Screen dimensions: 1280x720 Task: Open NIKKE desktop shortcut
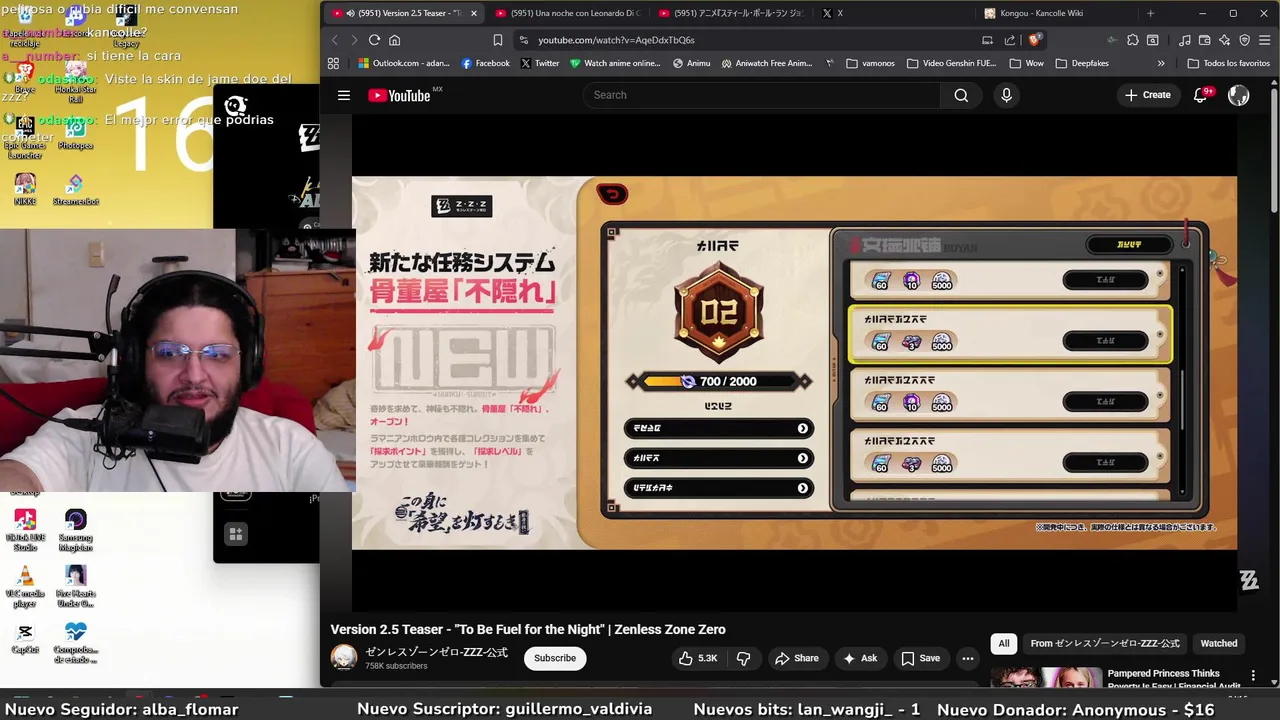tap(25, 189)
